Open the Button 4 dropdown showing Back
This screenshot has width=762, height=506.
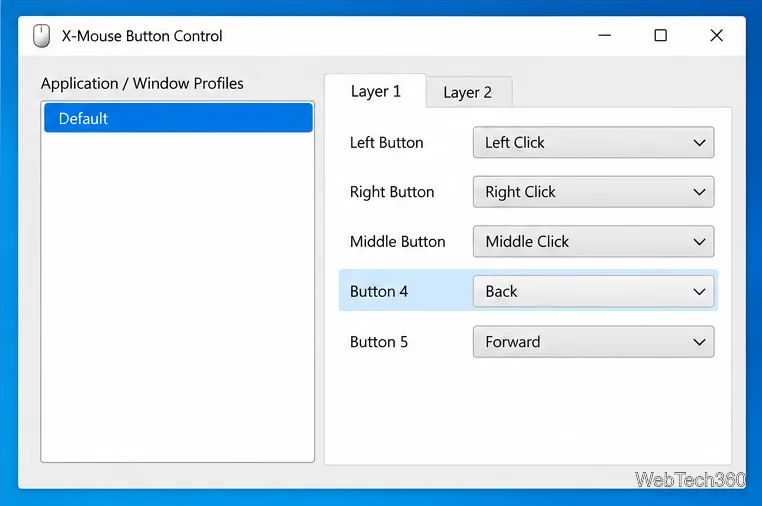[x=593, y=292]
